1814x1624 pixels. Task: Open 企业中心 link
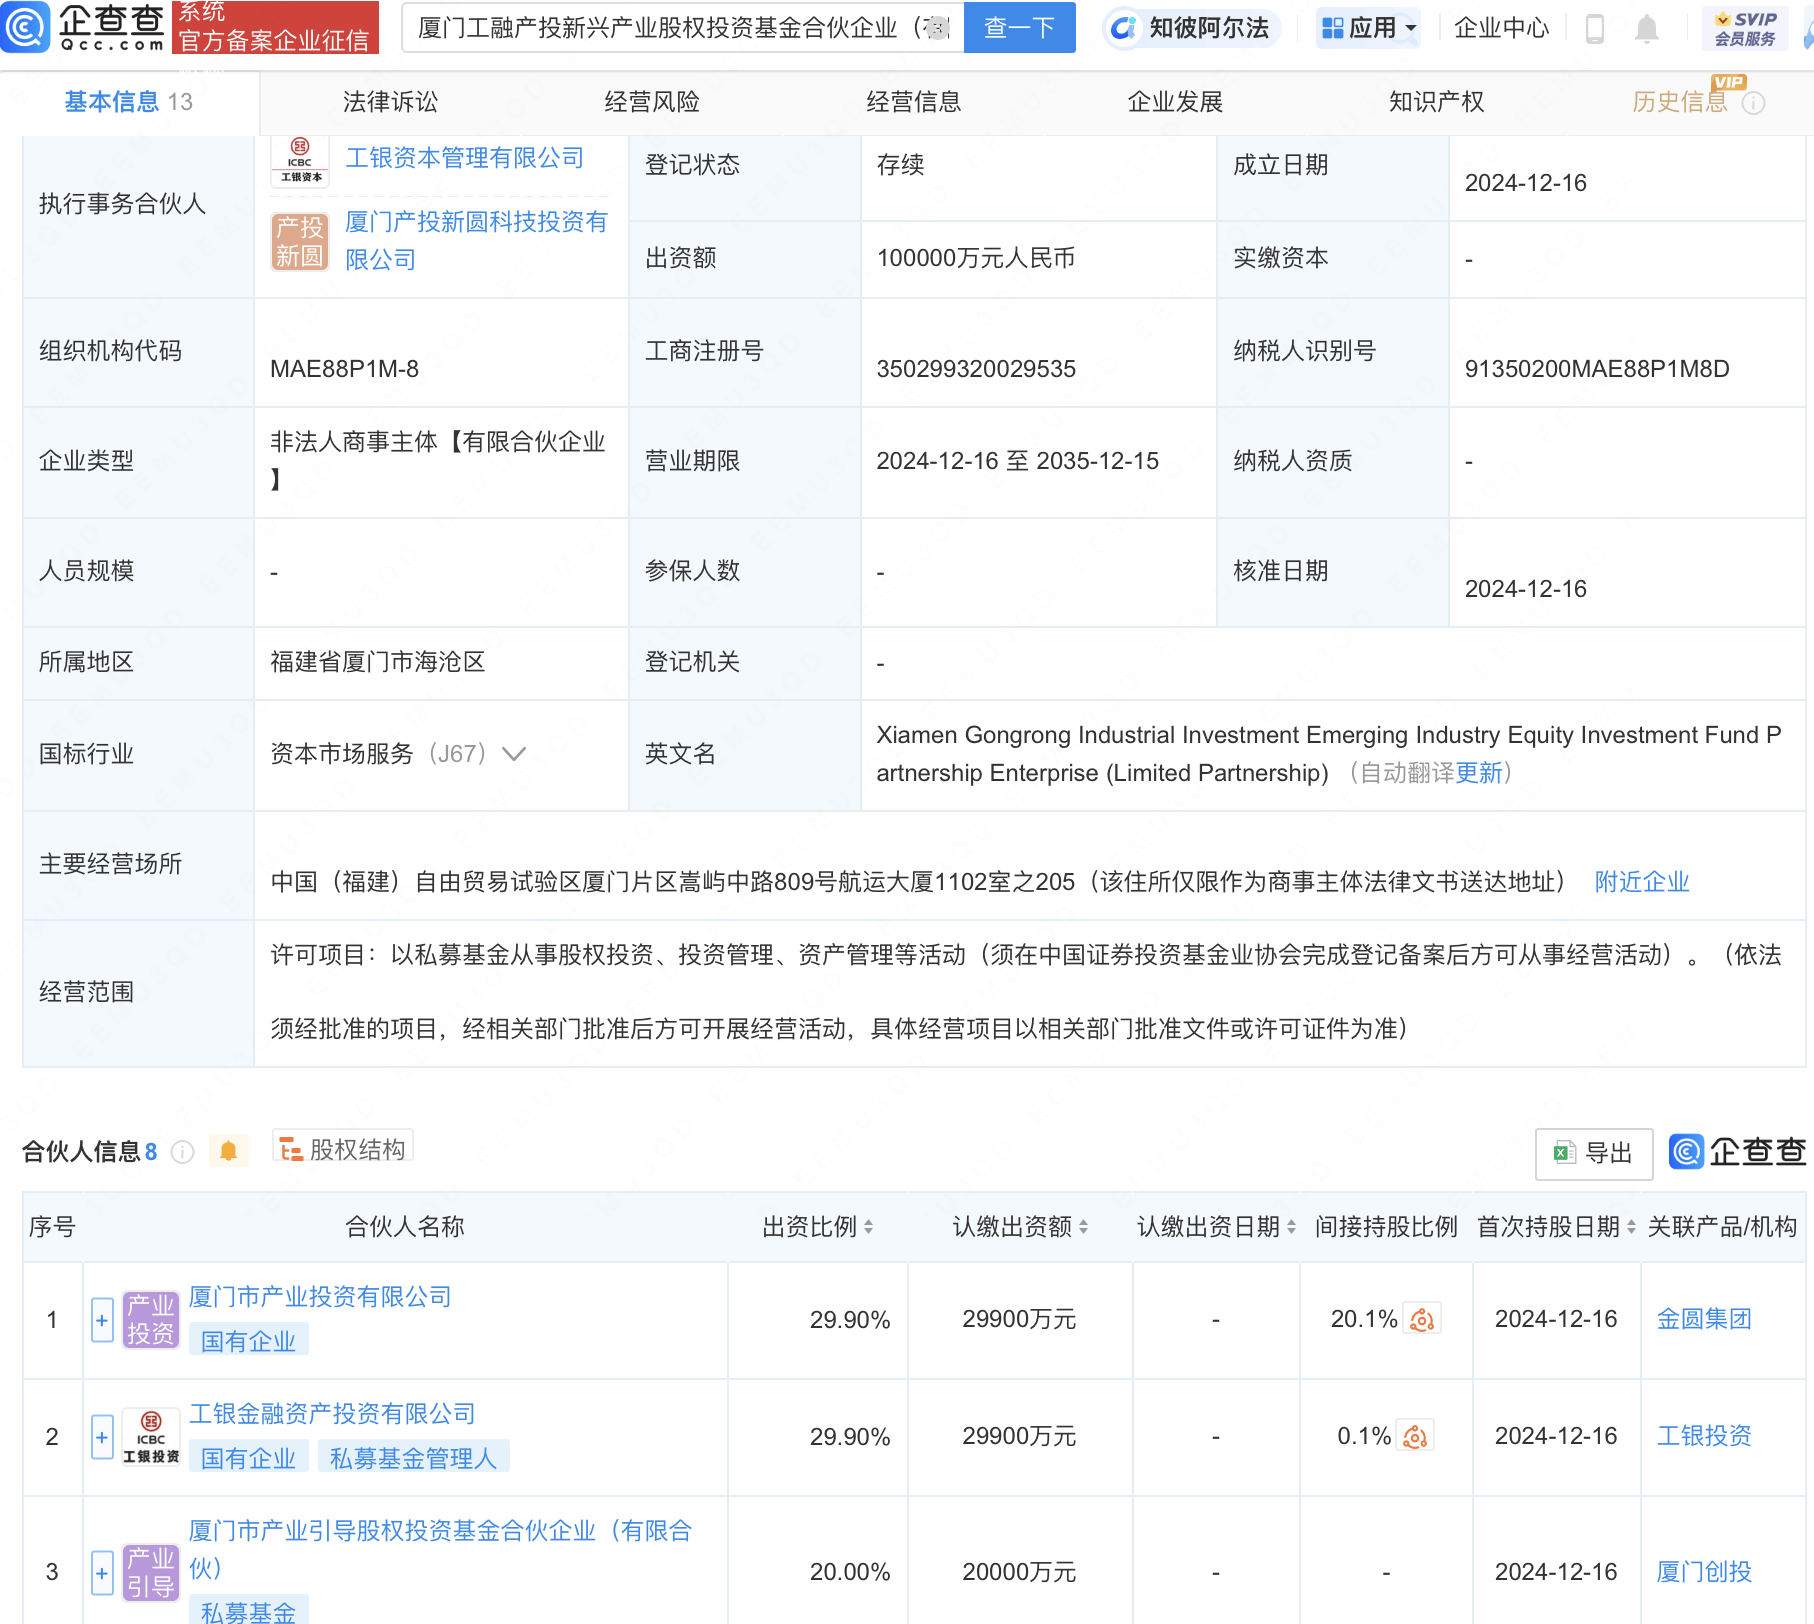1501,28
